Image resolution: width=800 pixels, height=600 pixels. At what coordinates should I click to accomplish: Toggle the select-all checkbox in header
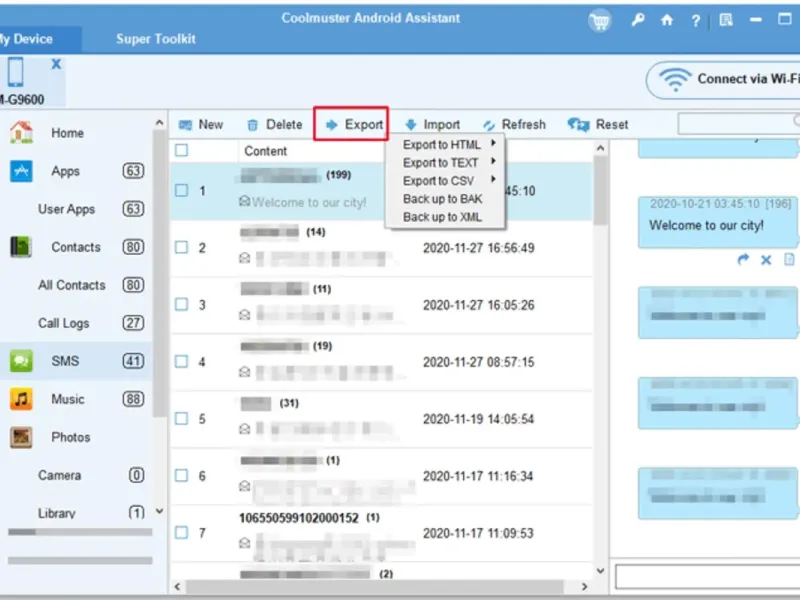(x=182, y=150)
